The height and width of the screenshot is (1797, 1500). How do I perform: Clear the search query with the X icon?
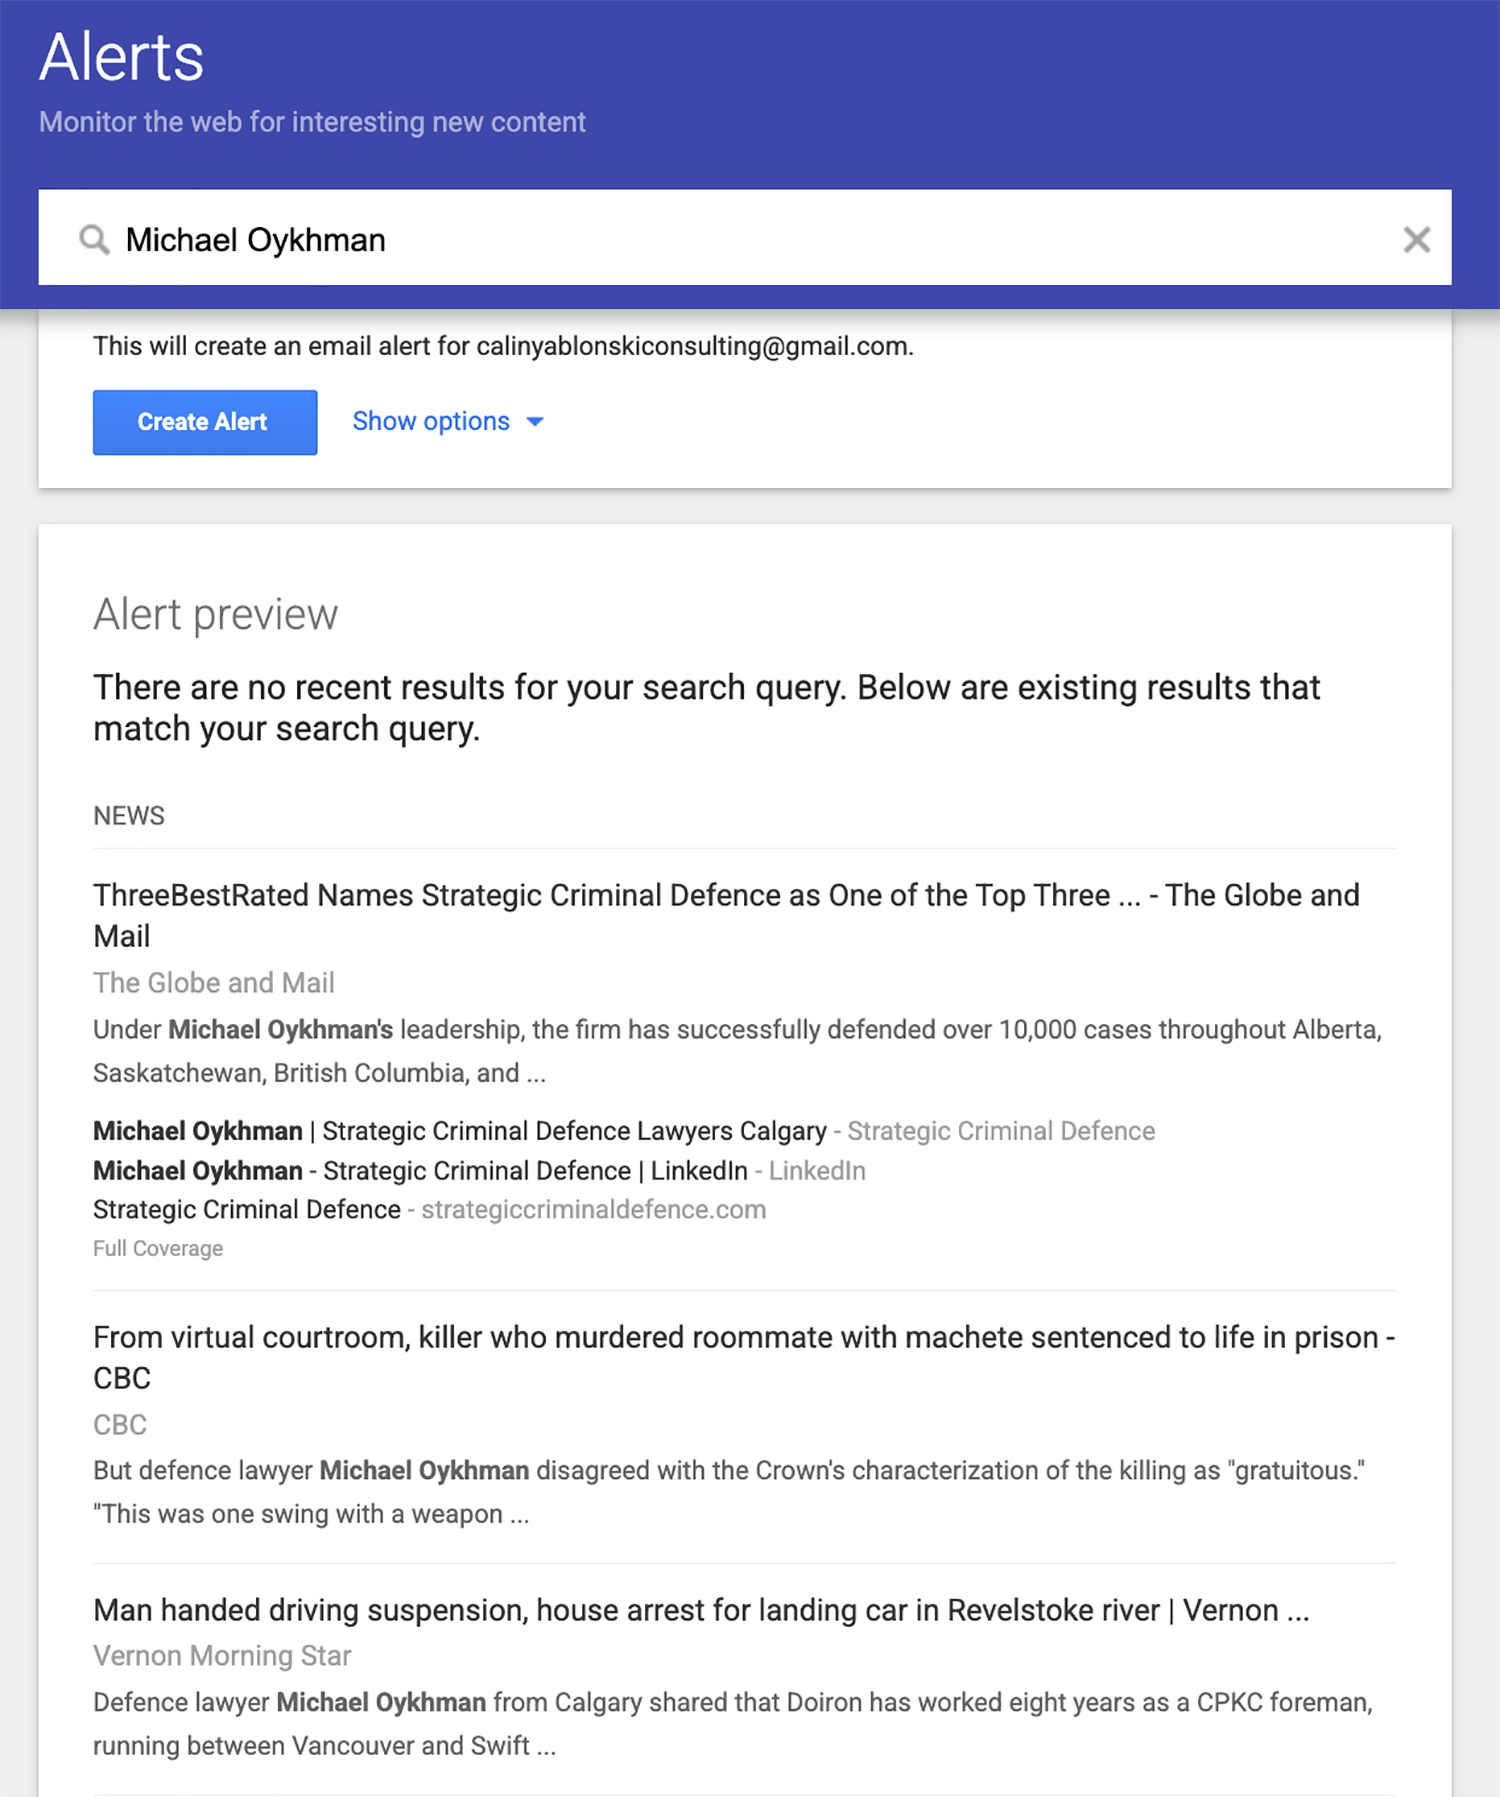[1417, 239]
